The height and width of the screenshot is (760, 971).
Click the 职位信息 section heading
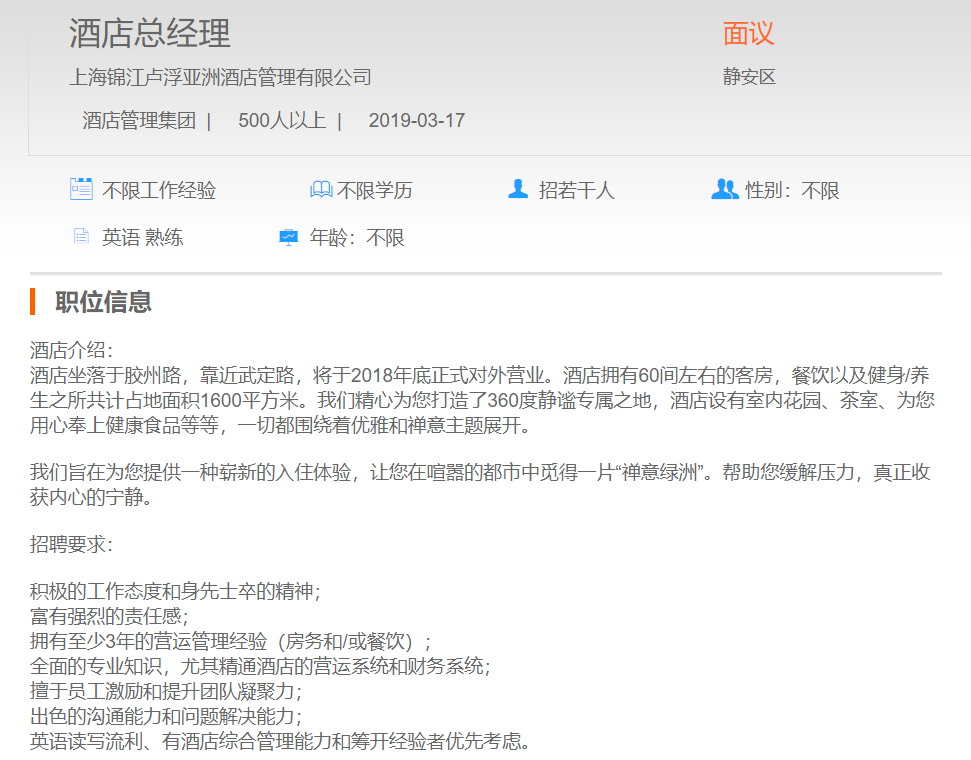point(103,301)
